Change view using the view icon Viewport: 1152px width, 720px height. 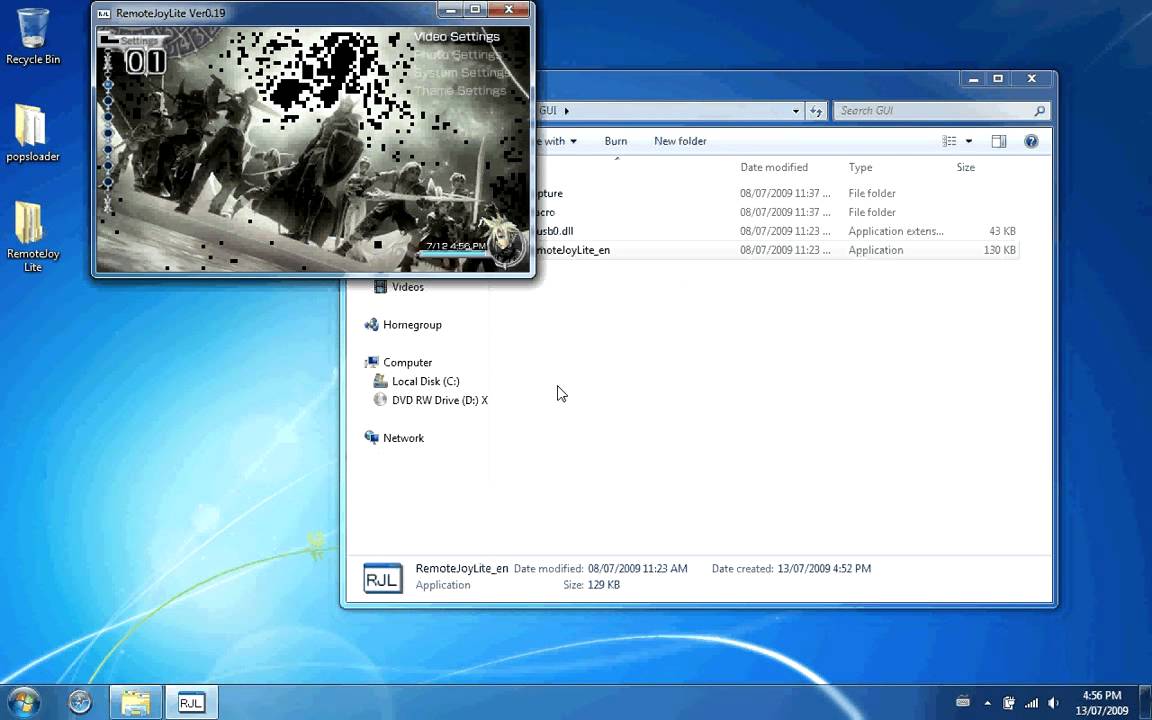tap(949, 141)
